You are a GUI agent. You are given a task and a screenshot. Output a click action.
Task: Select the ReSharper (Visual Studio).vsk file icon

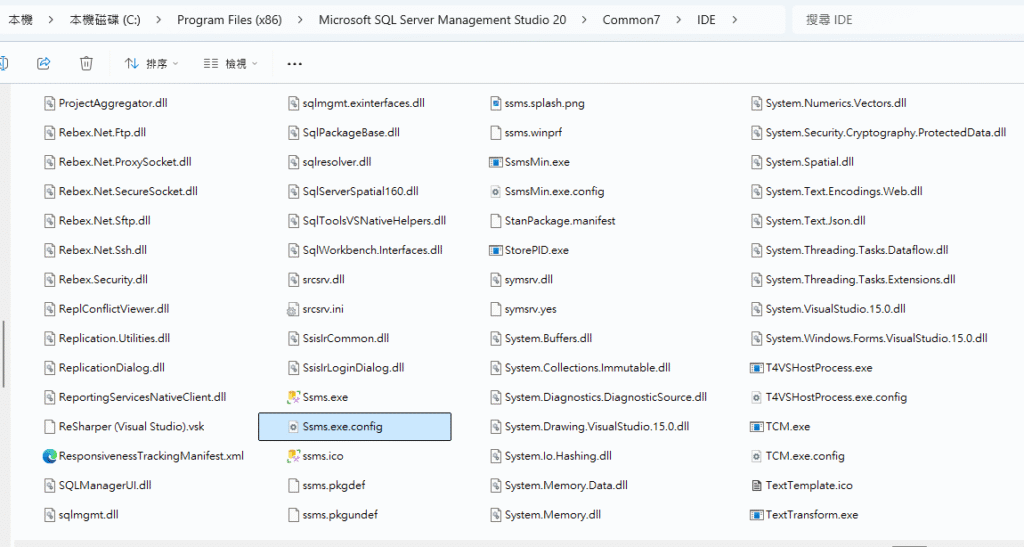click(49, 426)
